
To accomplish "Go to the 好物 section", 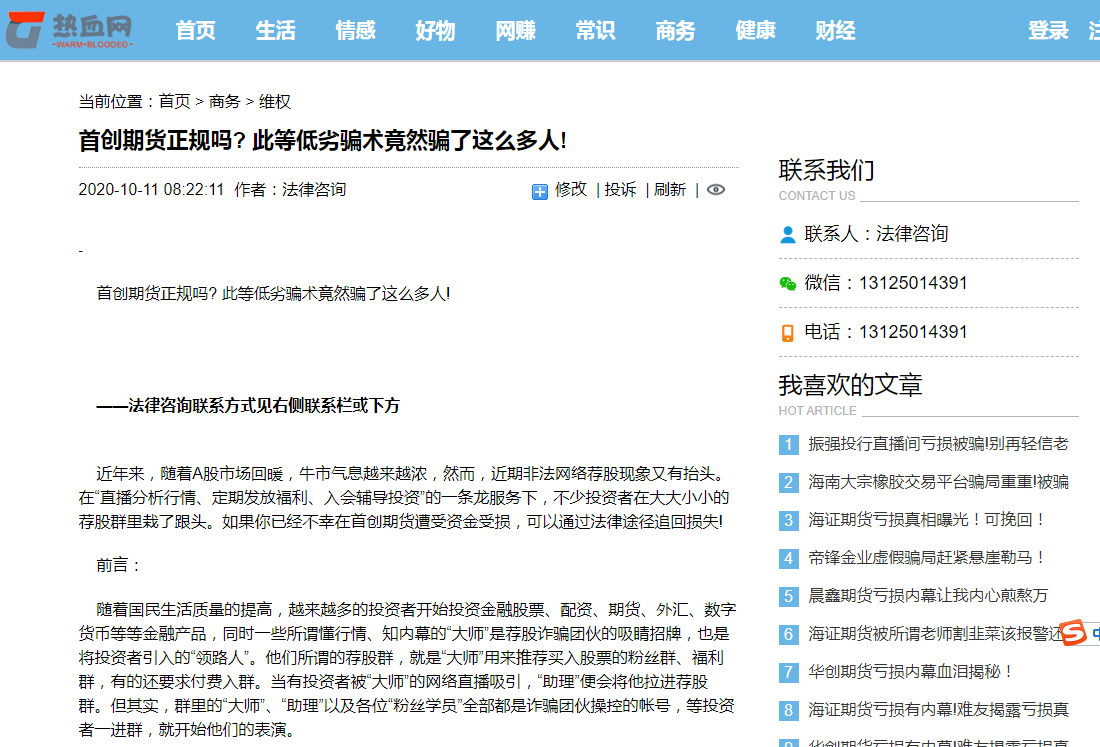I will click(435, 30).
